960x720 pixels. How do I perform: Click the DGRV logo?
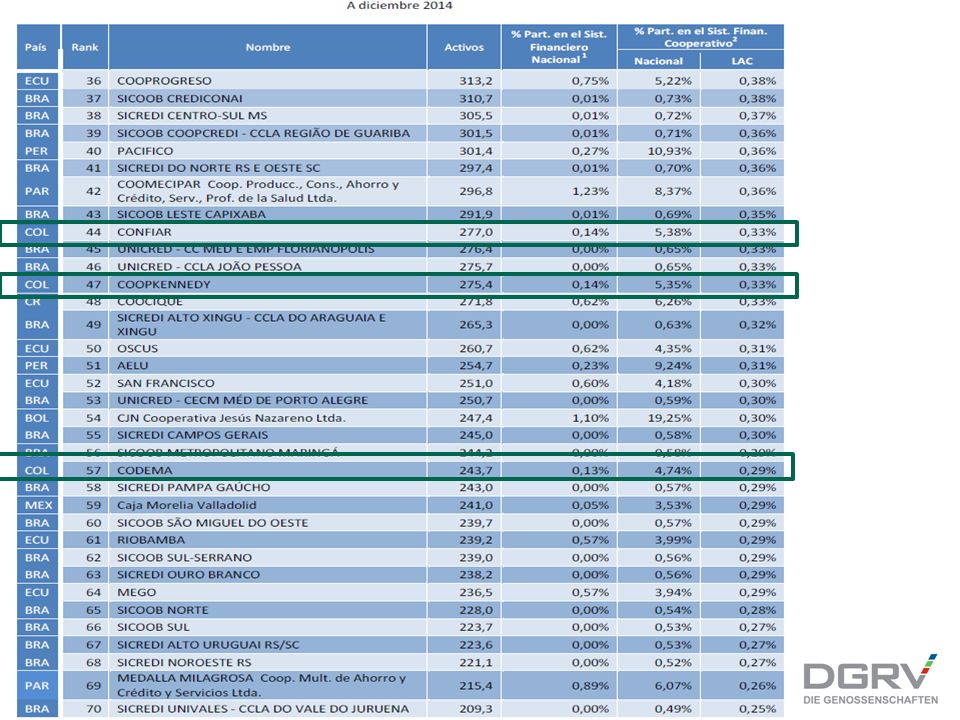870,680
